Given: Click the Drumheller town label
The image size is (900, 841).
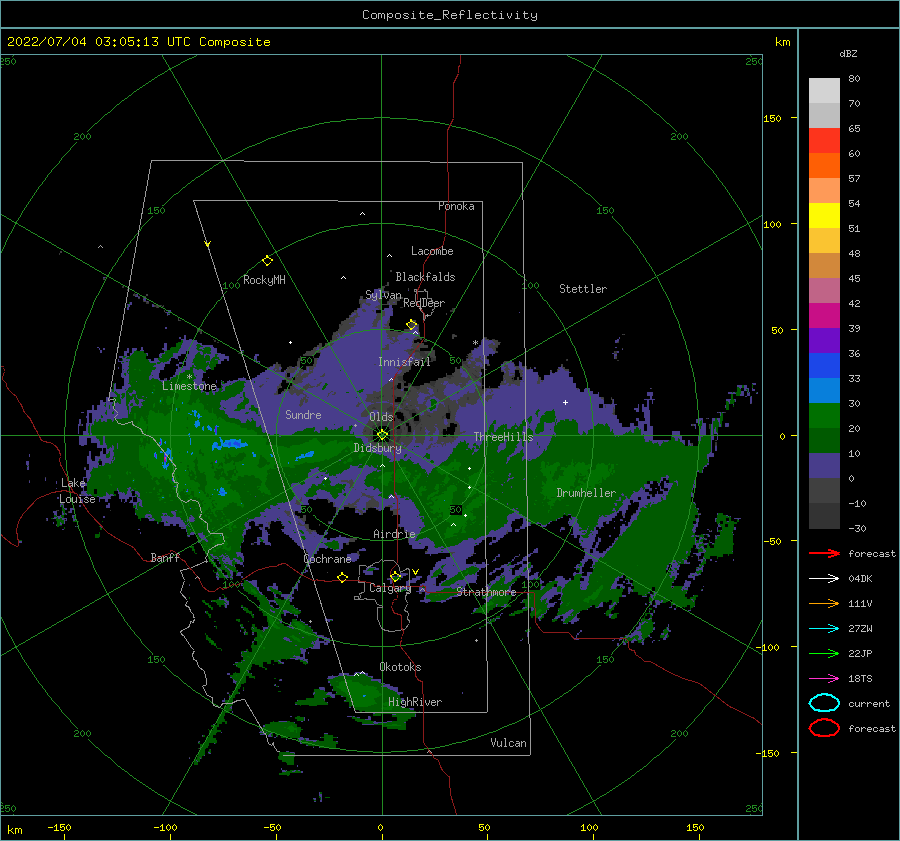Looking at the screenshot, I should pyautogui.click(x=586, y=493).
